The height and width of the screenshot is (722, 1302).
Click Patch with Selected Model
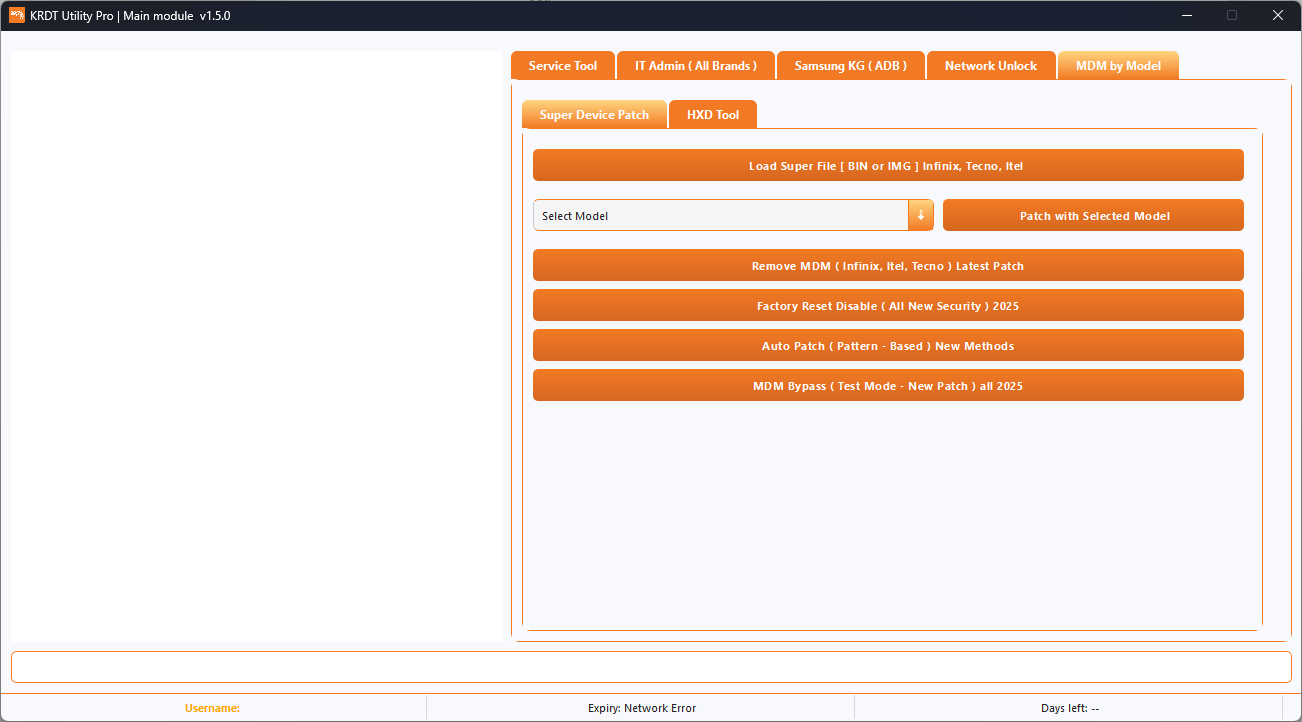1093,215
